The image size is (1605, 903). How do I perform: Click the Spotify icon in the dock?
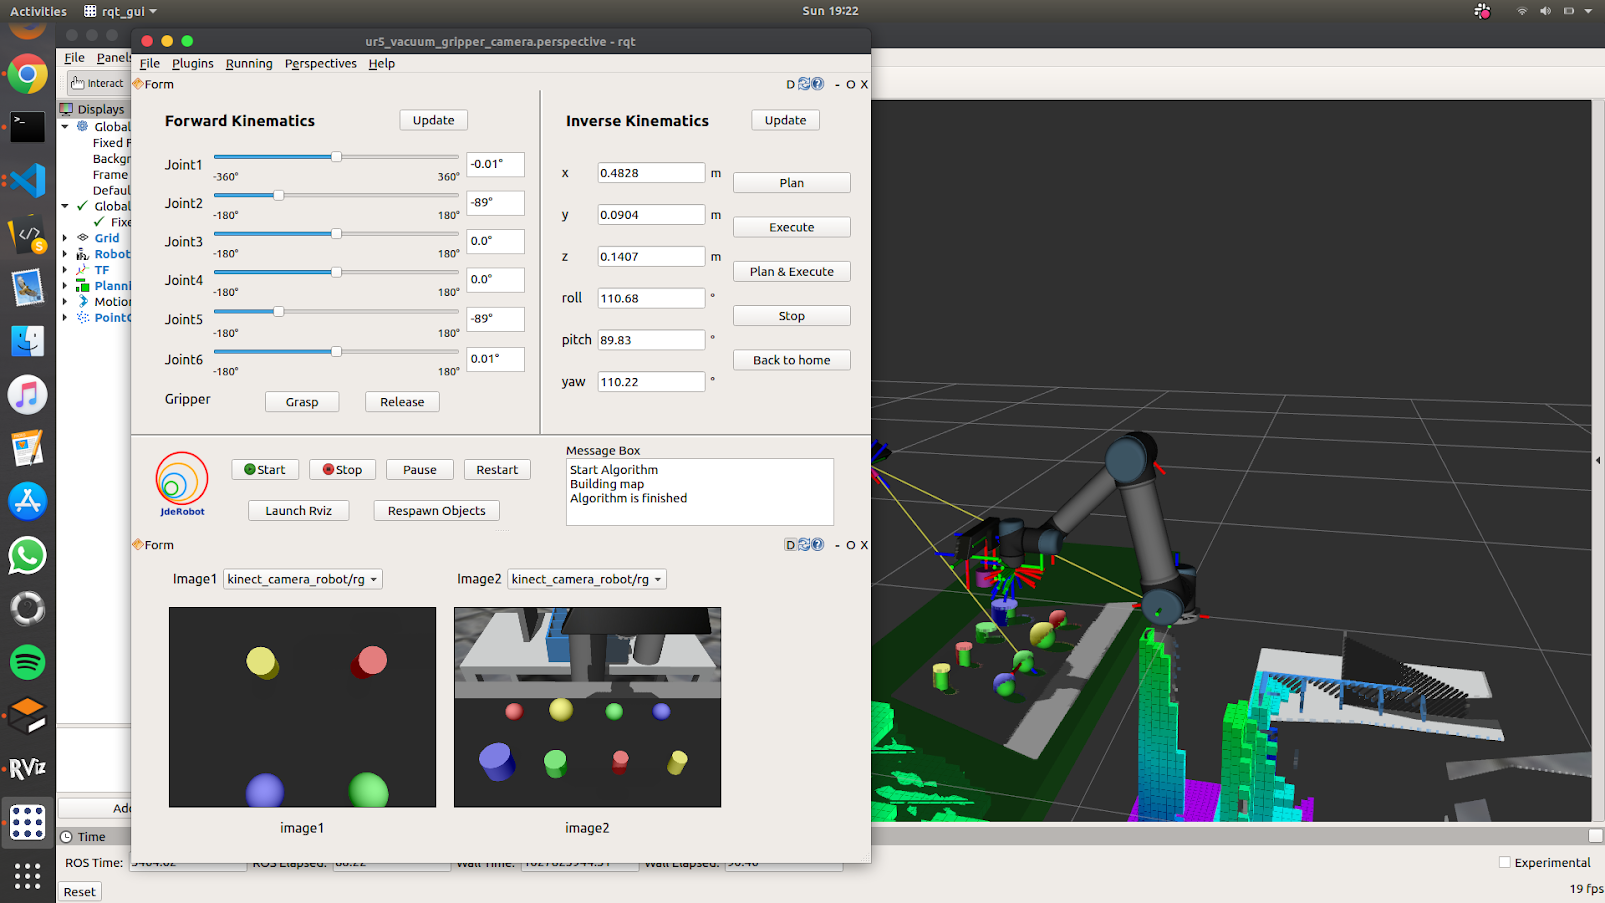pos(27,662)
